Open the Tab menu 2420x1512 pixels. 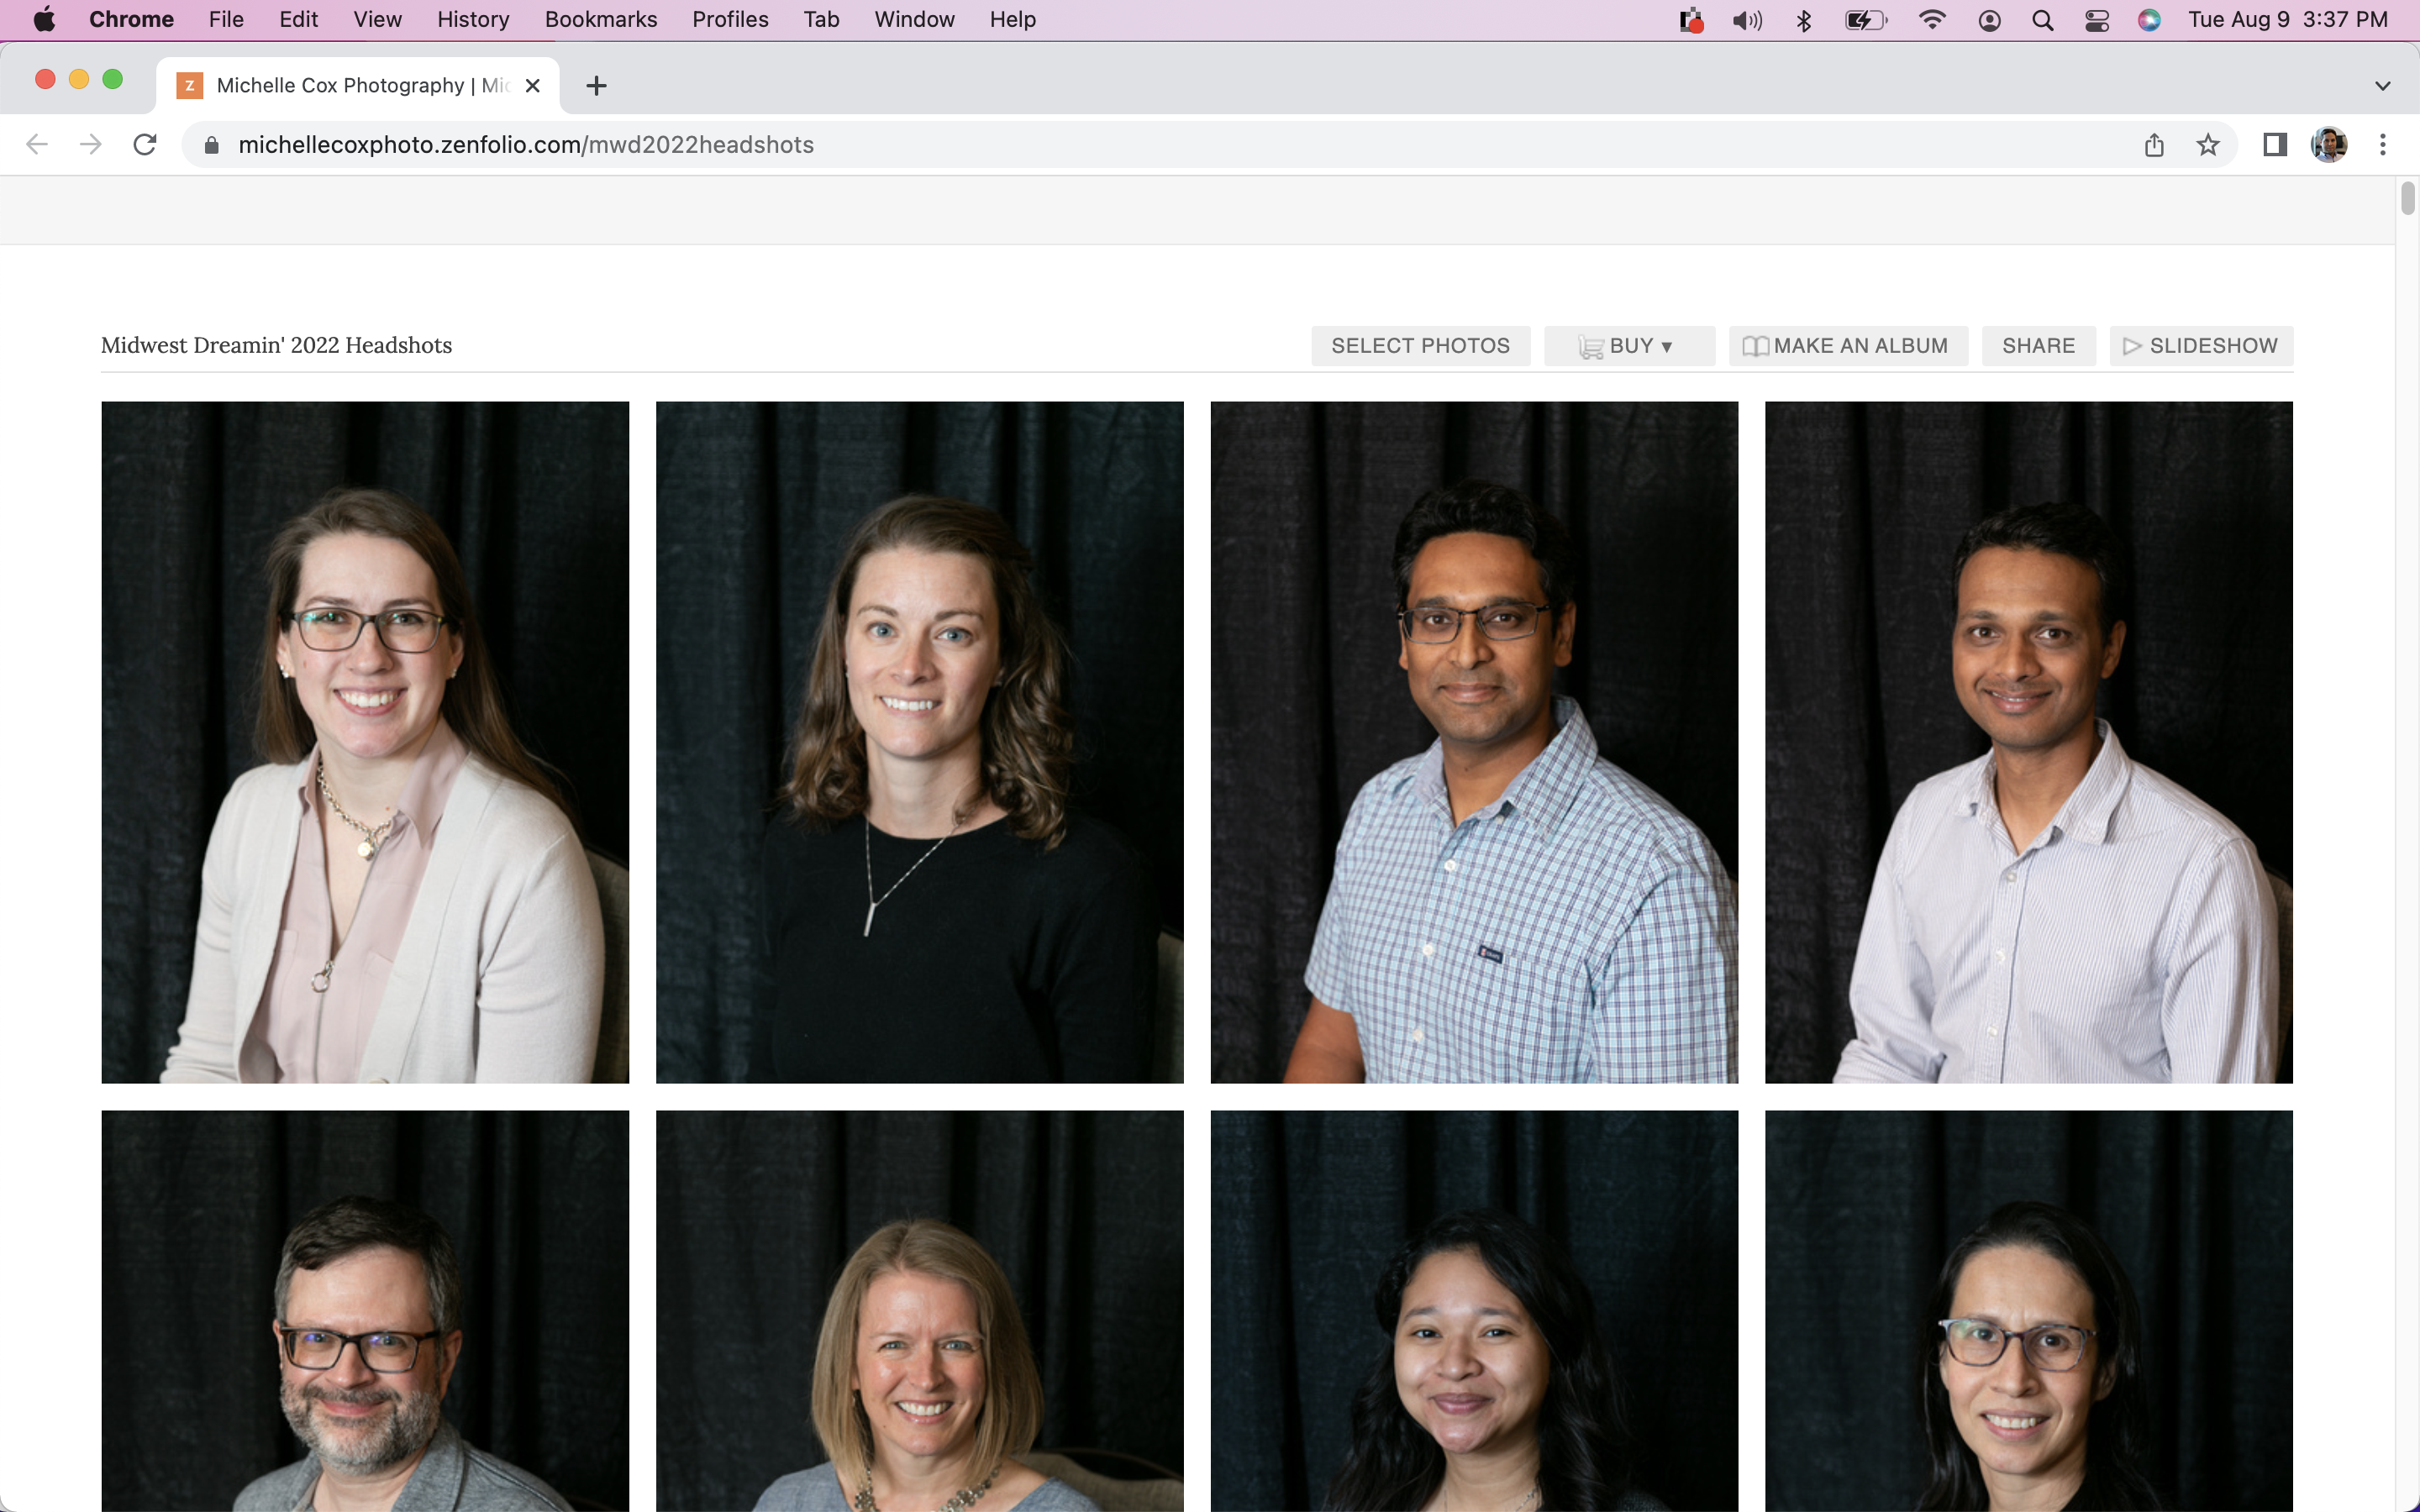(821, 20)
